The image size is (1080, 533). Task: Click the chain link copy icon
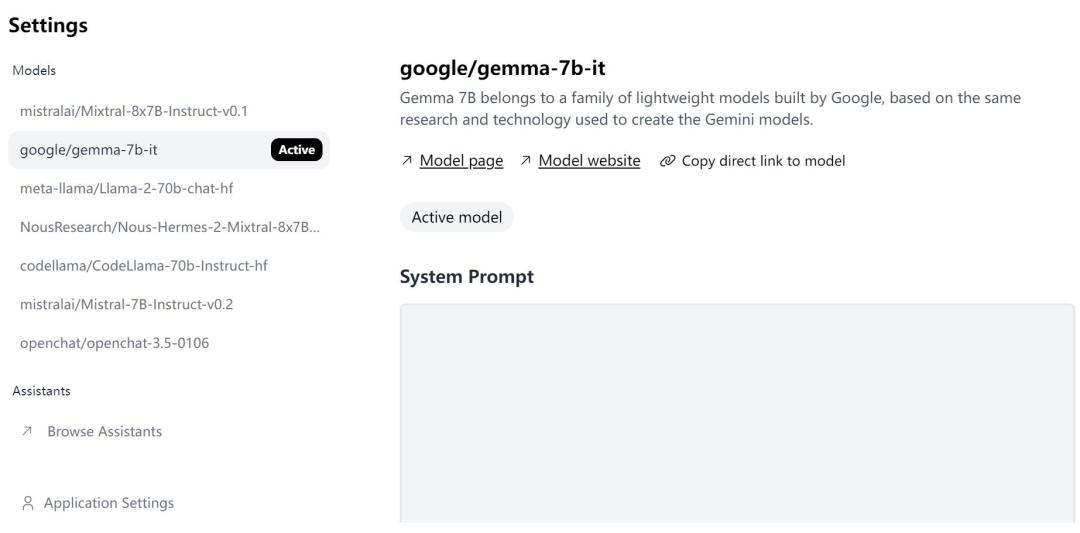pos(666,161)
